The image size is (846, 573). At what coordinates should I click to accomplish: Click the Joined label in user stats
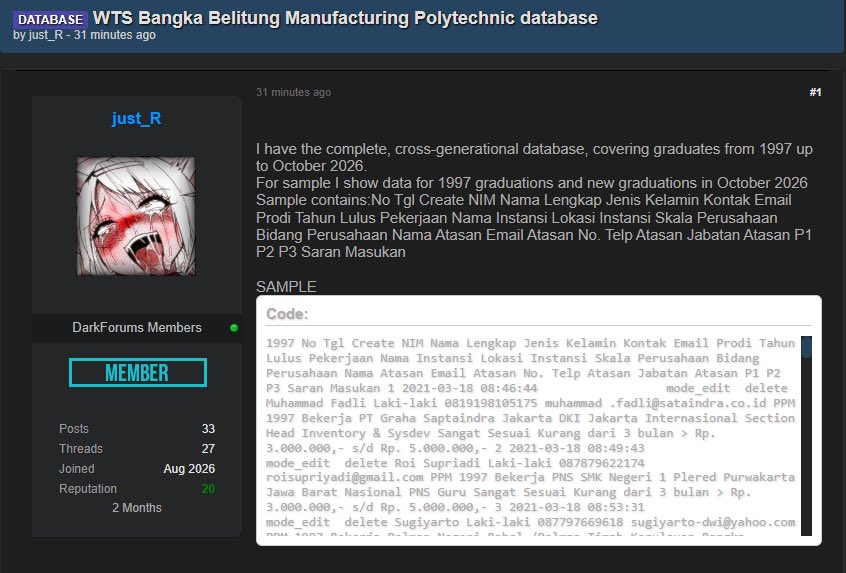coord(77,469)
